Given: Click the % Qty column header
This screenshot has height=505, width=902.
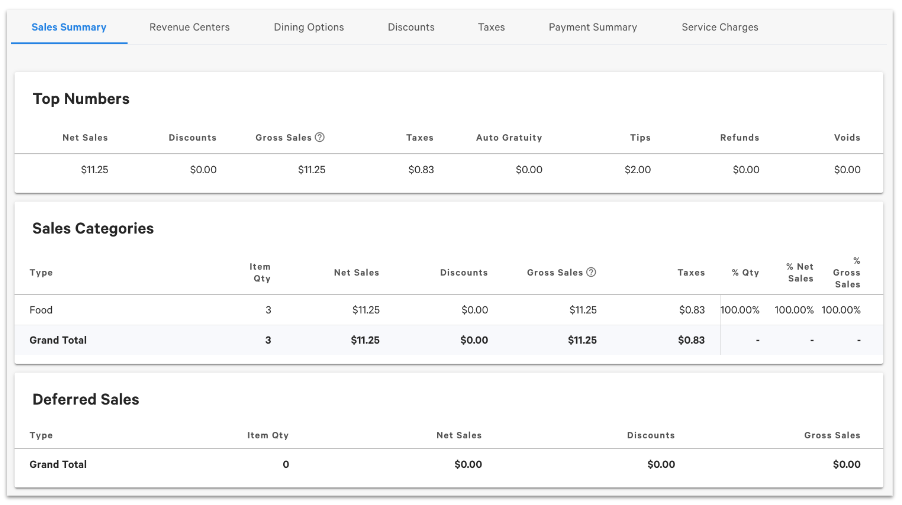Looking at the screenshot, I should (x=745, y=272).
